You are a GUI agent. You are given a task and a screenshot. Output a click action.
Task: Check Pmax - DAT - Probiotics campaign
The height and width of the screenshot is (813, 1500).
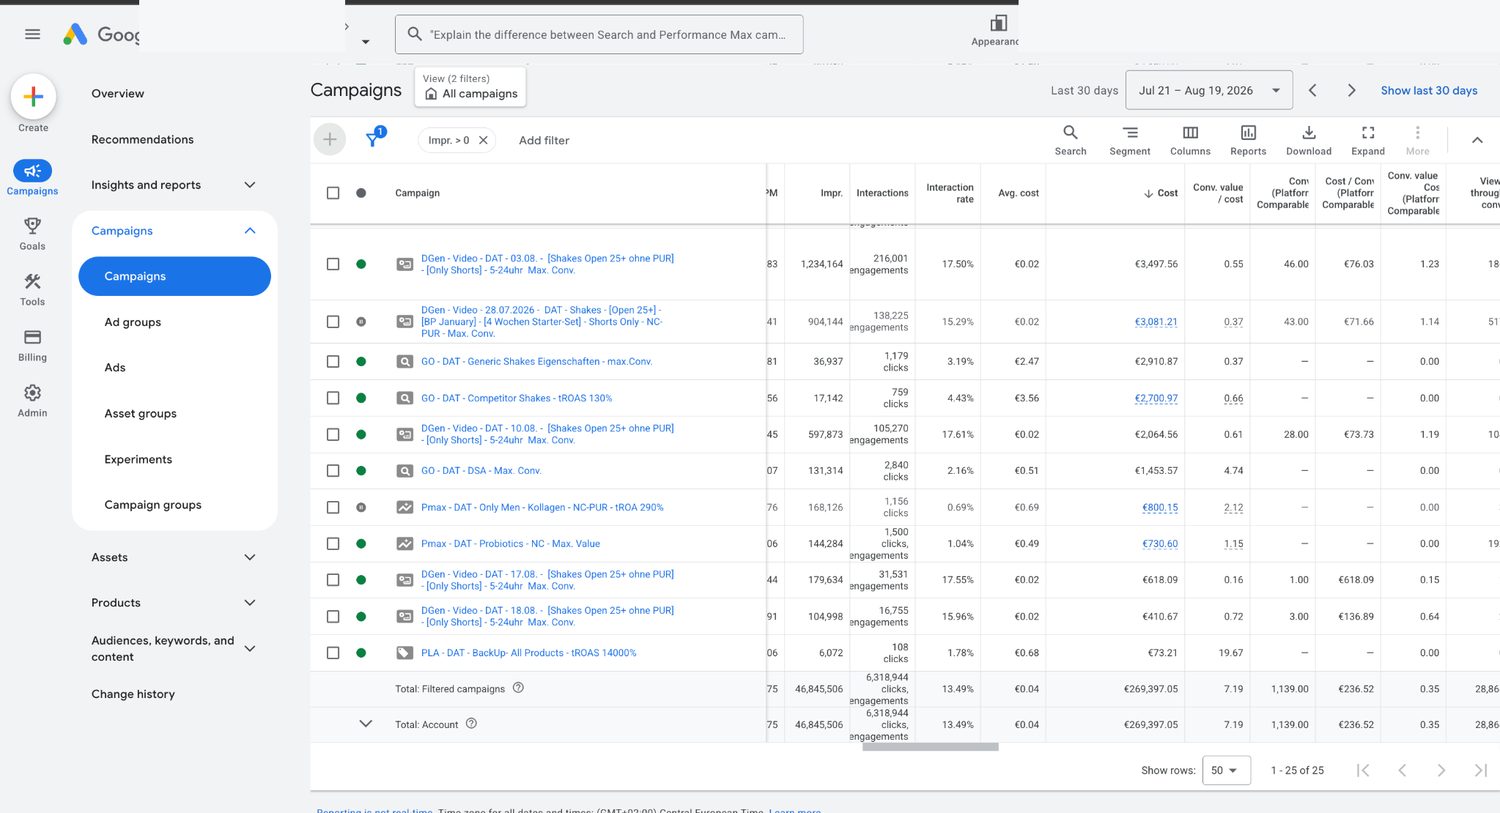[333, 544]
